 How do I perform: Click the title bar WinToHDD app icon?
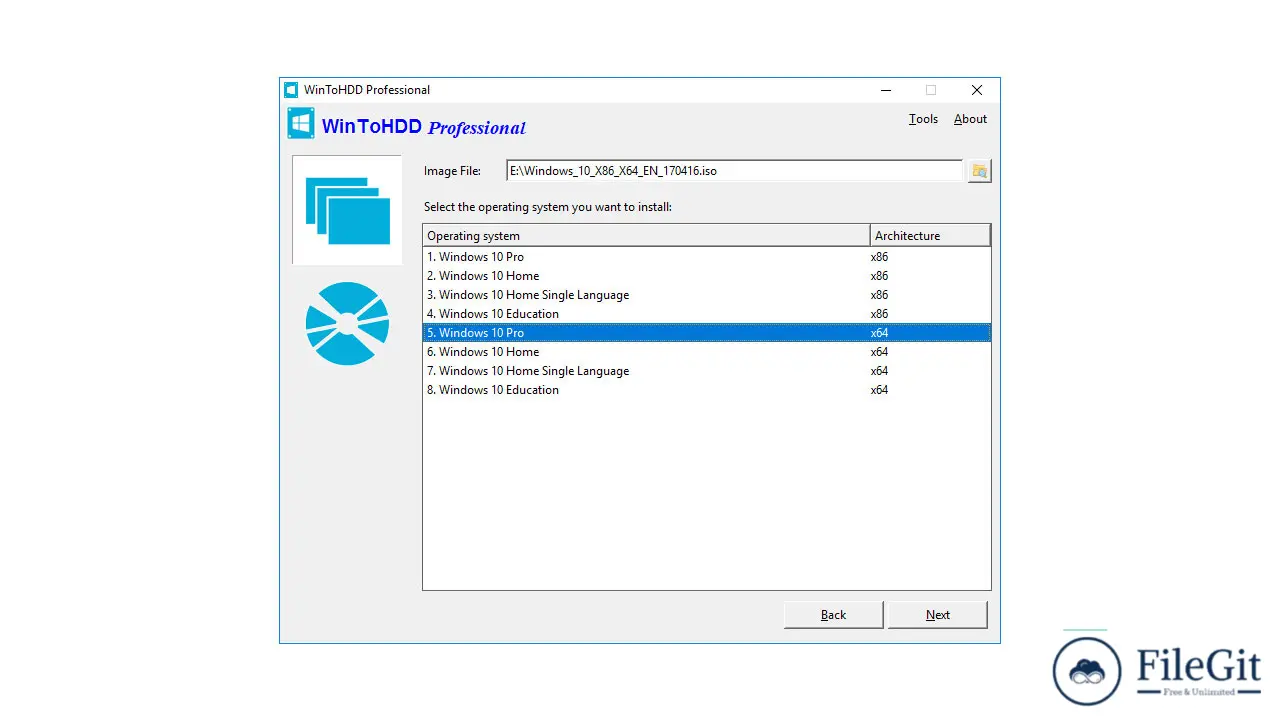coord(291,90)
